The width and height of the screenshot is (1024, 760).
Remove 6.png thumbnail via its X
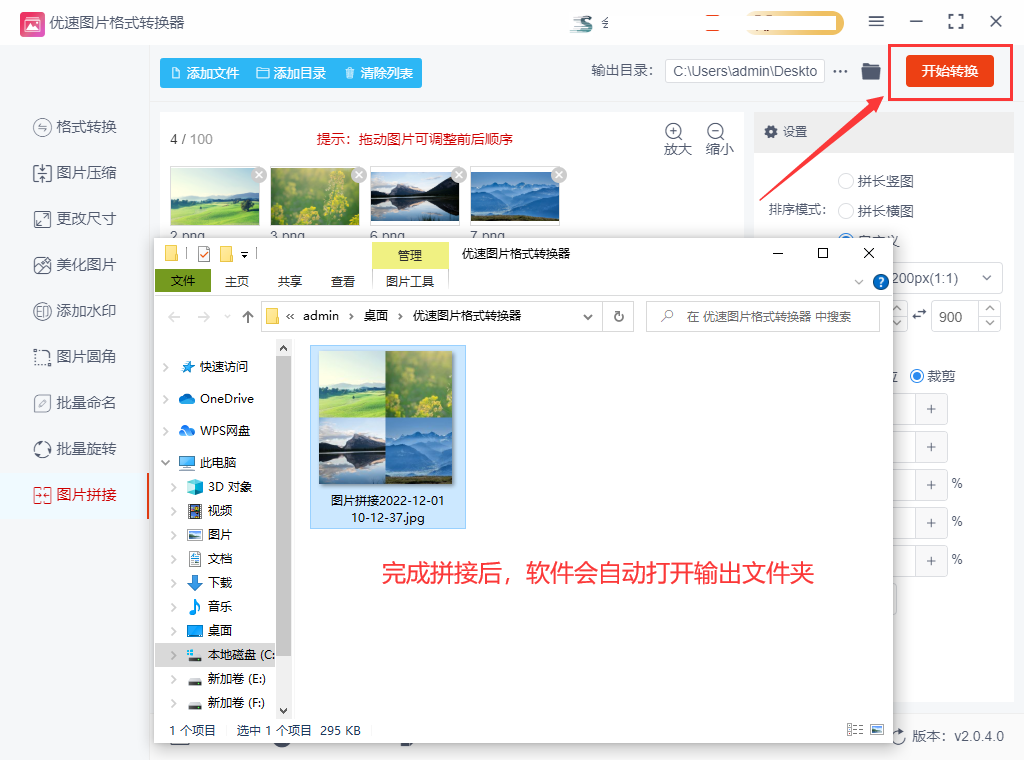coord(459,175)
